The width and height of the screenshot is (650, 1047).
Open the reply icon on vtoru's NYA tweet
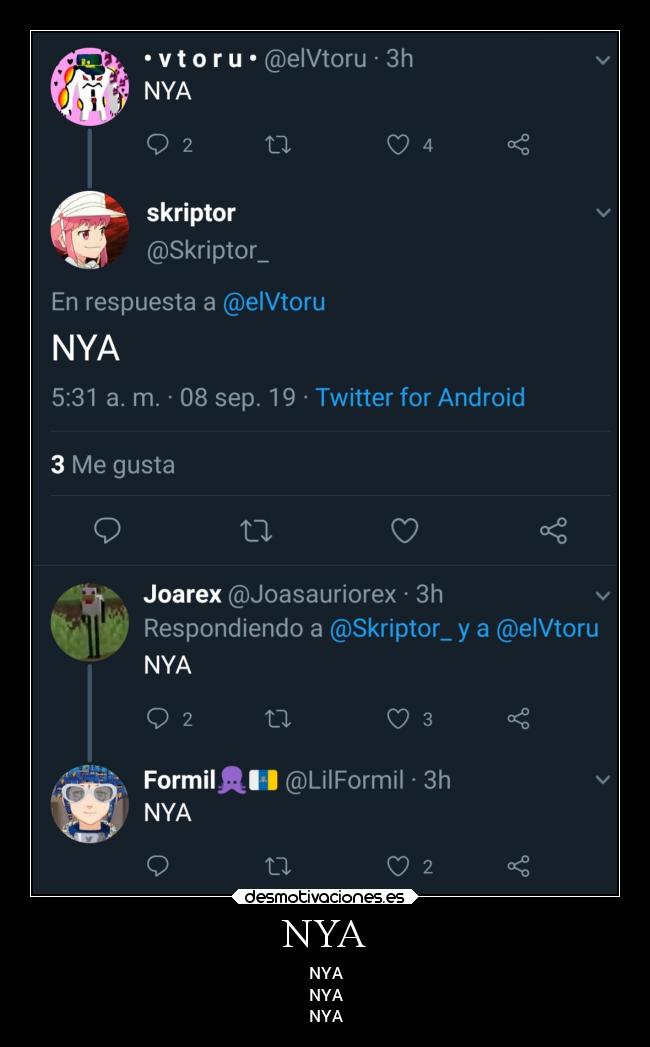coord(157,144)
